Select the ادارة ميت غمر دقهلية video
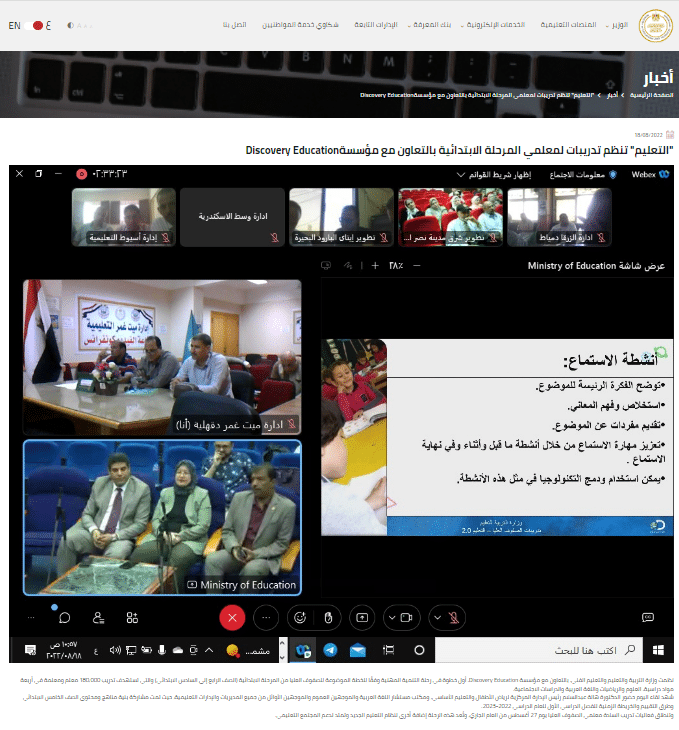 point(162,357)
